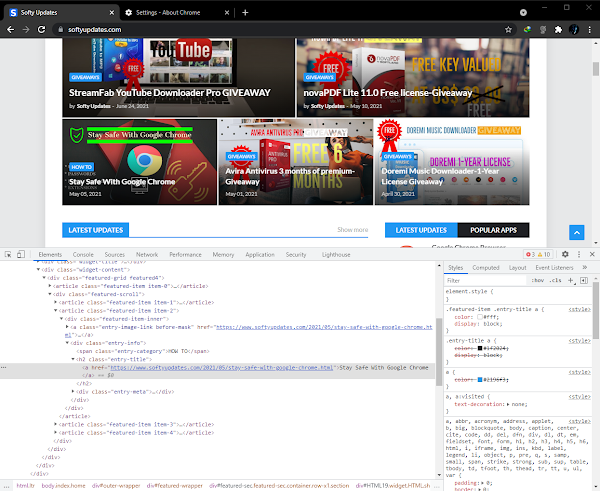Viewport: 600px width, 491px height.
Task: Close the Softy Updates tab
Action: 112,13
